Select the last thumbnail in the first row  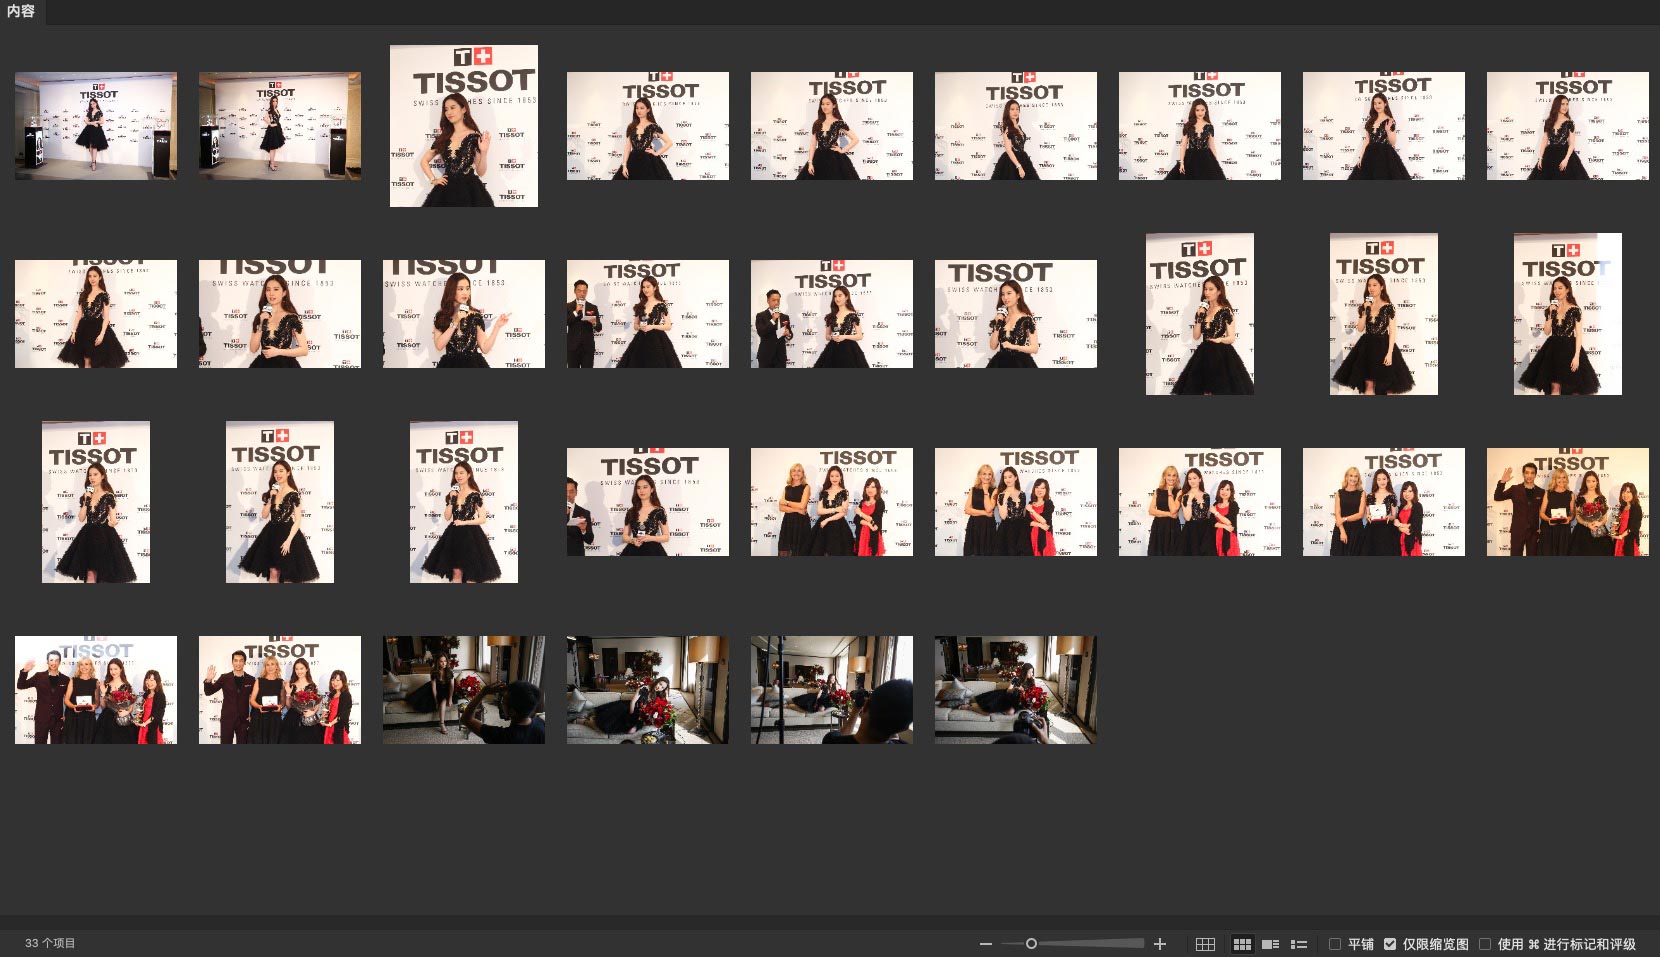(1567, 126)
